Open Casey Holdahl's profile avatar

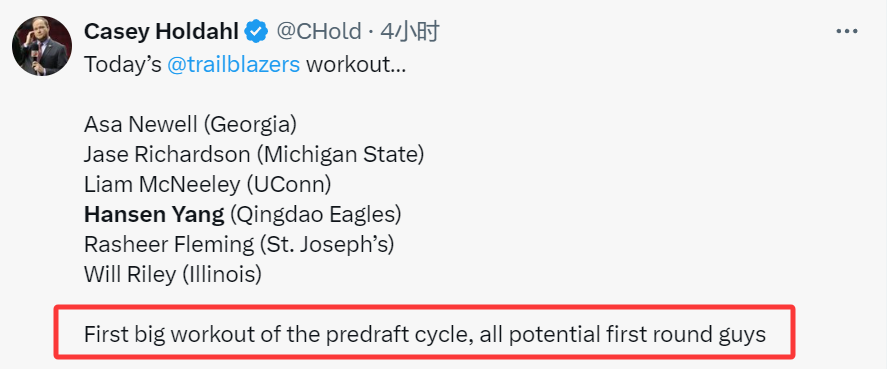pyautogui.click(x=42, y=46)
